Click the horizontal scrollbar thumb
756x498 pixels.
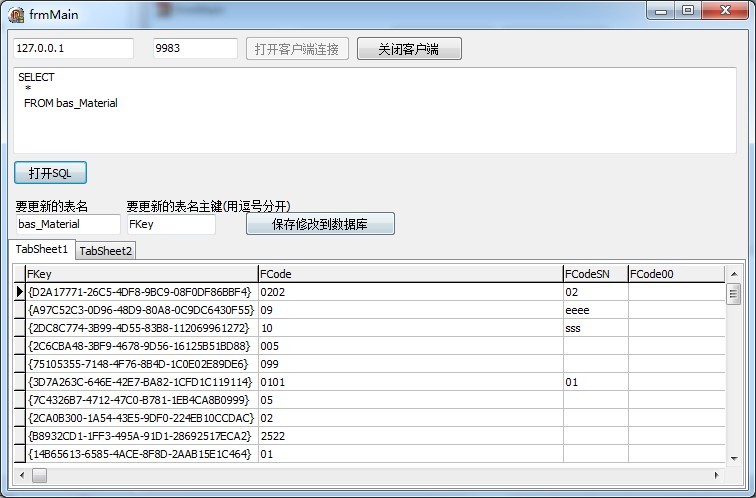coord(40,475)
